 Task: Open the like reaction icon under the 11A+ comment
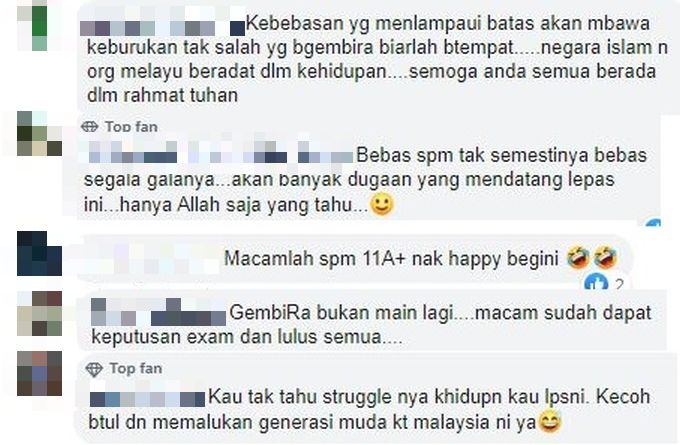596,283
